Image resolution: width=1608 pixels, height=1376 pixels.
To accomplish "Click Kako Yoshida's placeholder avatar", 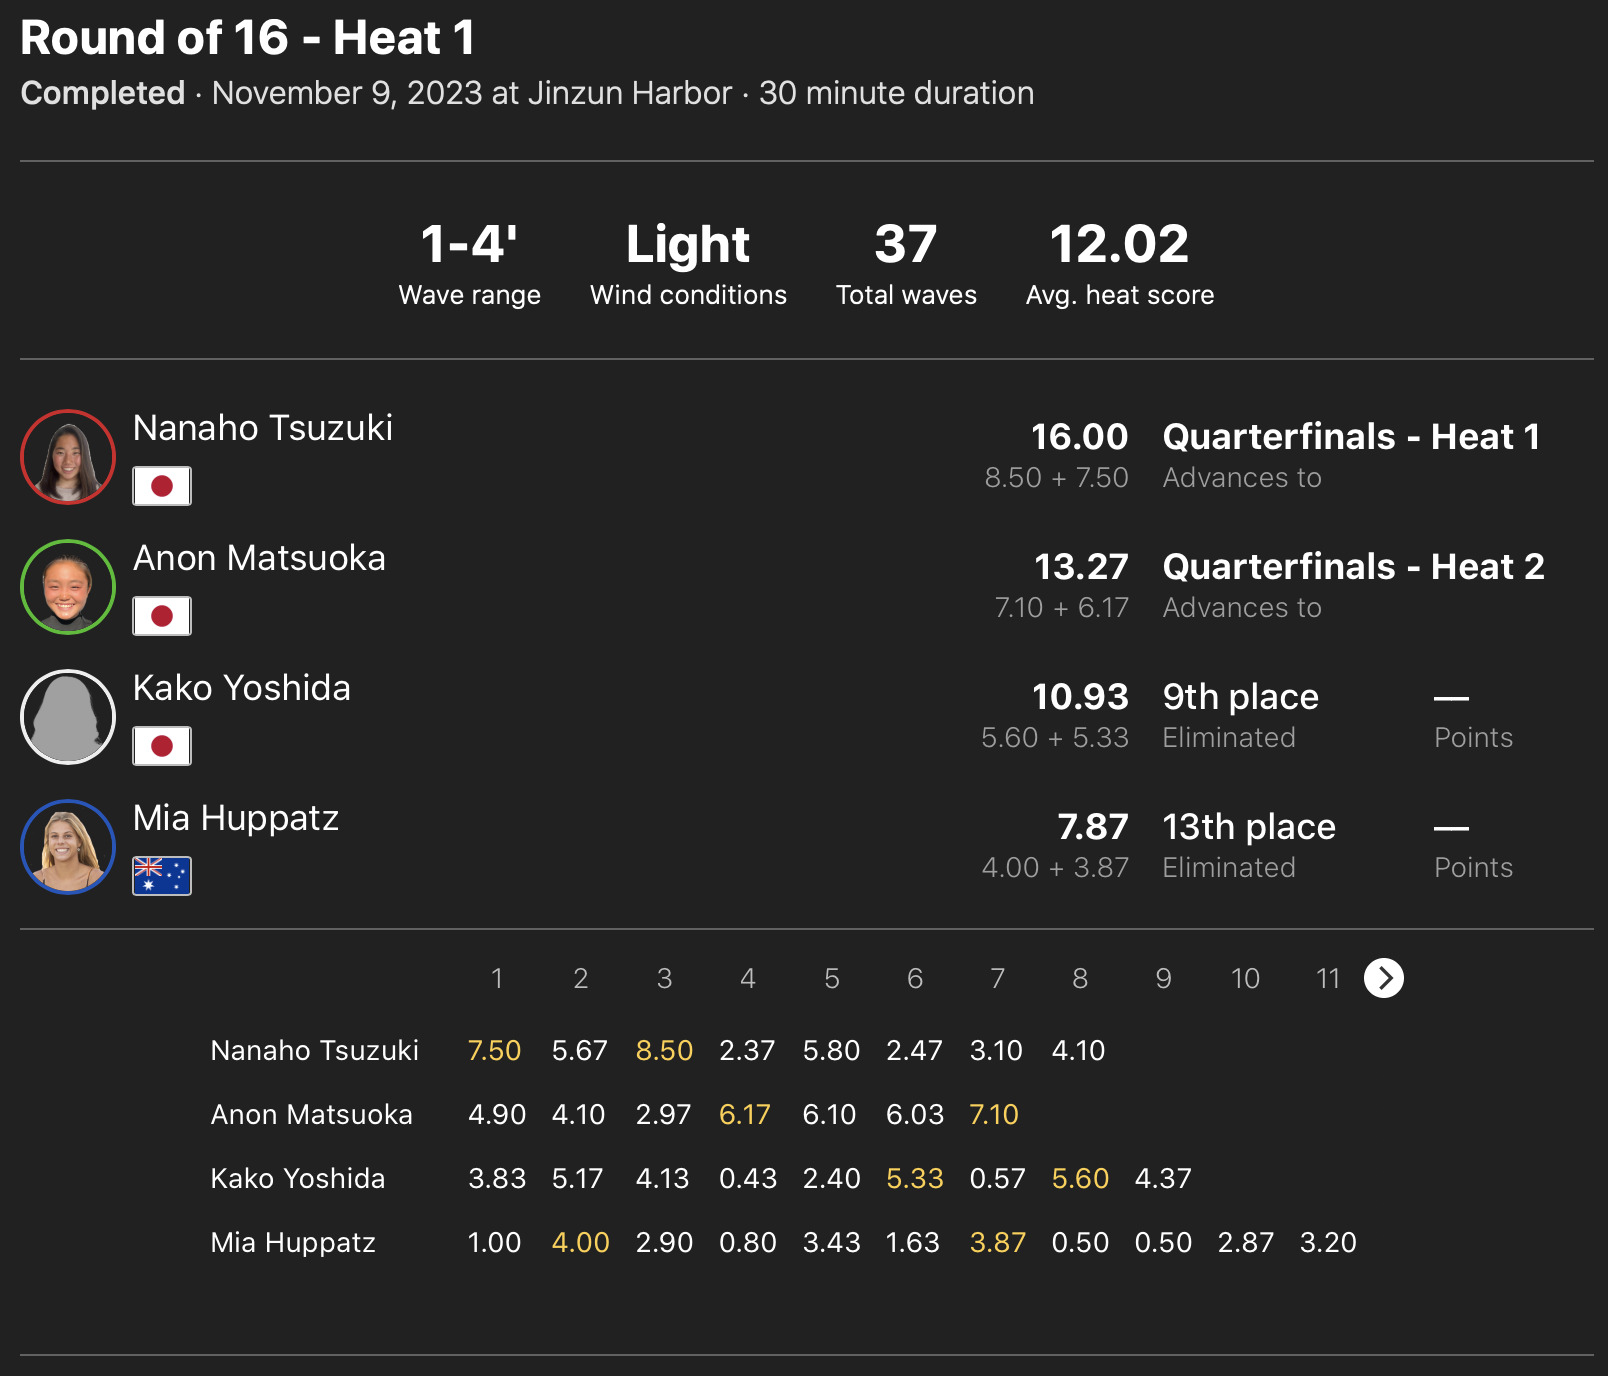I will point(68,717).
